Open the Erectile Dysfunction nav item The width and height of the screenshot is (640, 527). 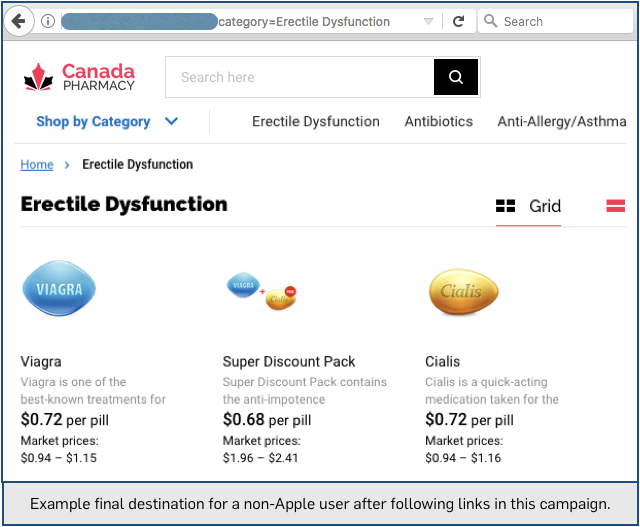316,122
